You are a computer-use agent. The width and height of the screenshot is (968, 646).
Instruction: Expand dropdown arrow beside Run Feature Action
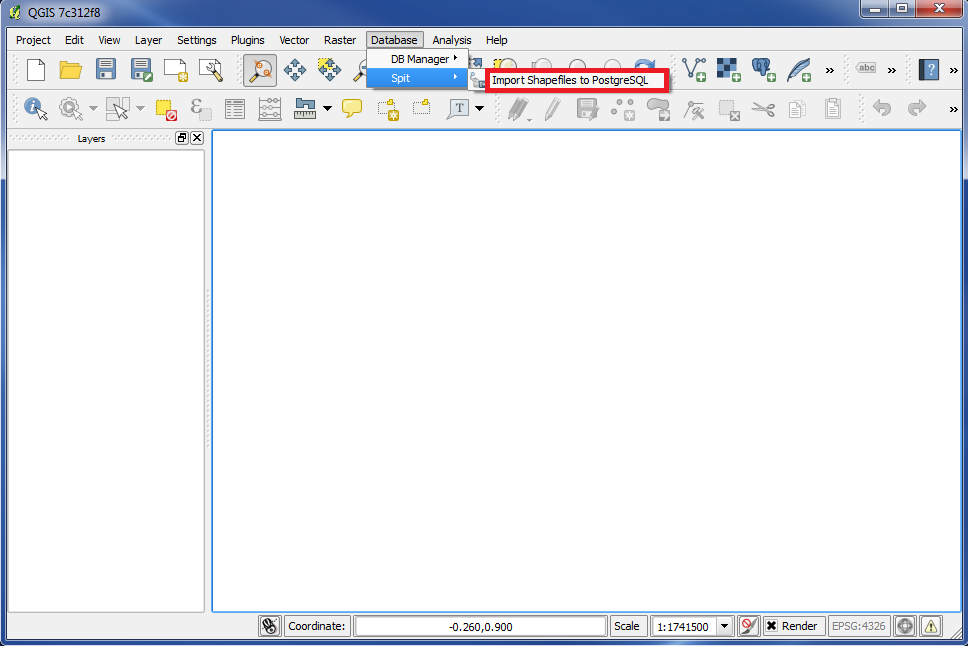pos(93,109)
